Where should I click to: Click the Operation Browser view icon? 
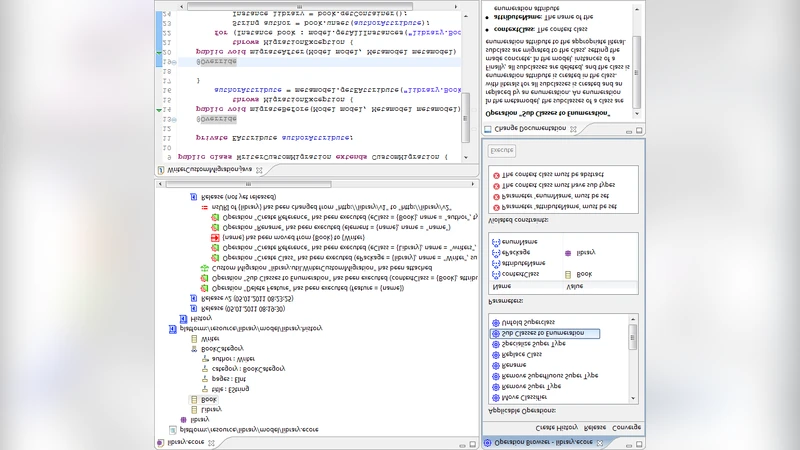click(x=487, y=442)
